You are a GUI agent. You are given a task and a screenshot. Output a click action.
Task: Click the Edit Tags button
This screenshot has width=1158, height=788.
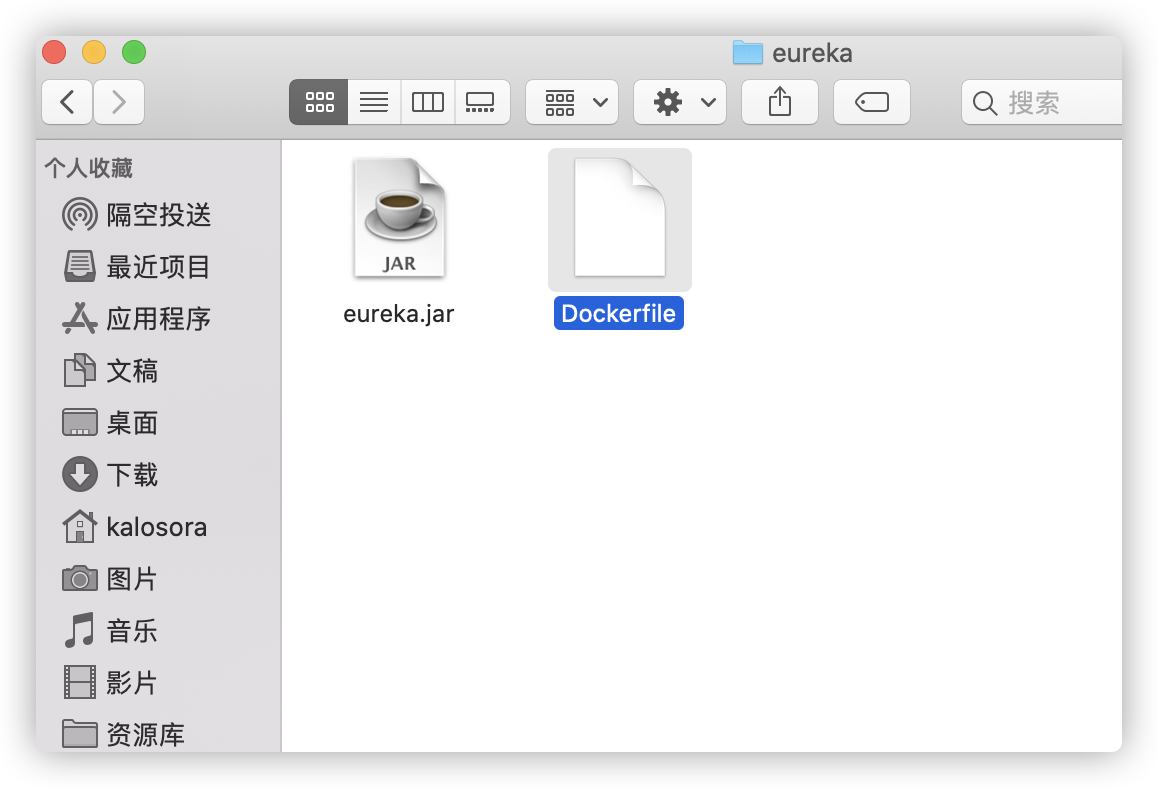[872, 102]
